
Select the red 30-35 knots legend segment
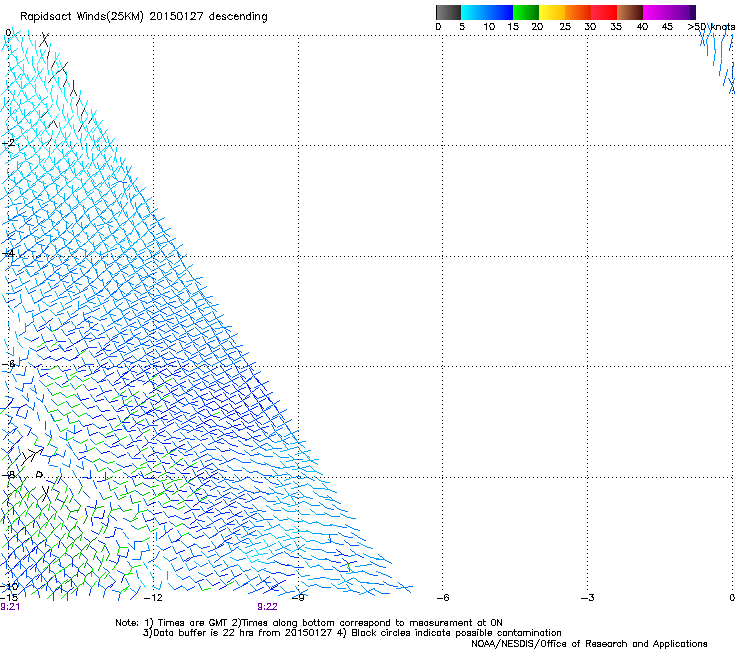point(604,12)
